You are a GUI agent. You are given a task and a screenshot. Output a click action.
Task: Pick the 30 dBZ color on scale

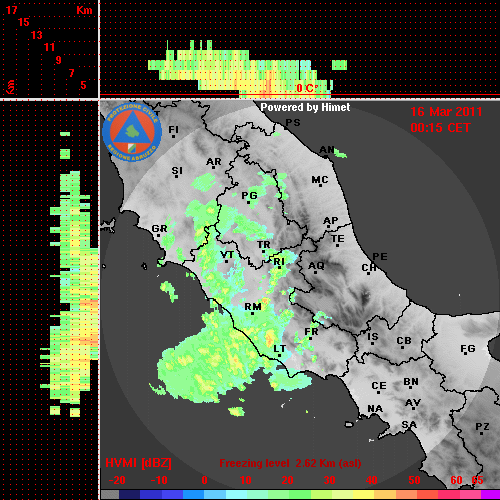pyautogui.click(x=329, y=494)
